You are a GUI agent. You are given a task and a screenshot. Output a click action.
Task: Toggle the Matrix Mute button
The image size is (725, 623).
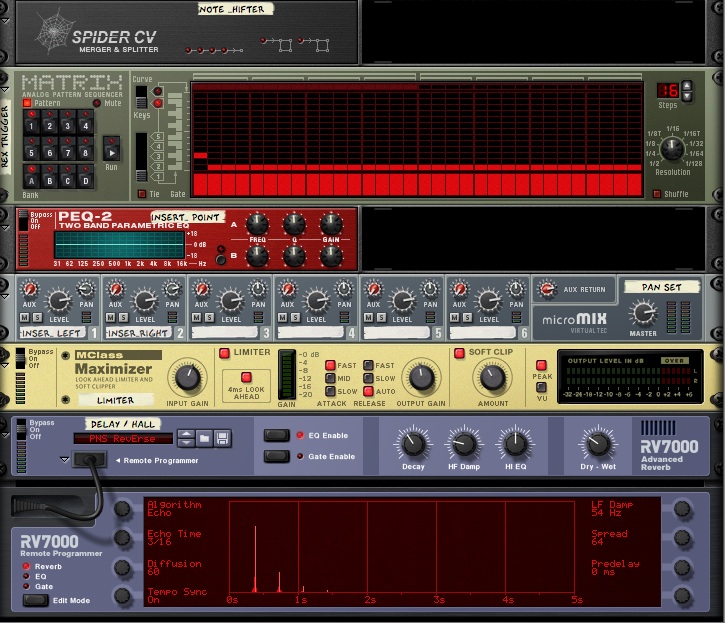(97, 103)
